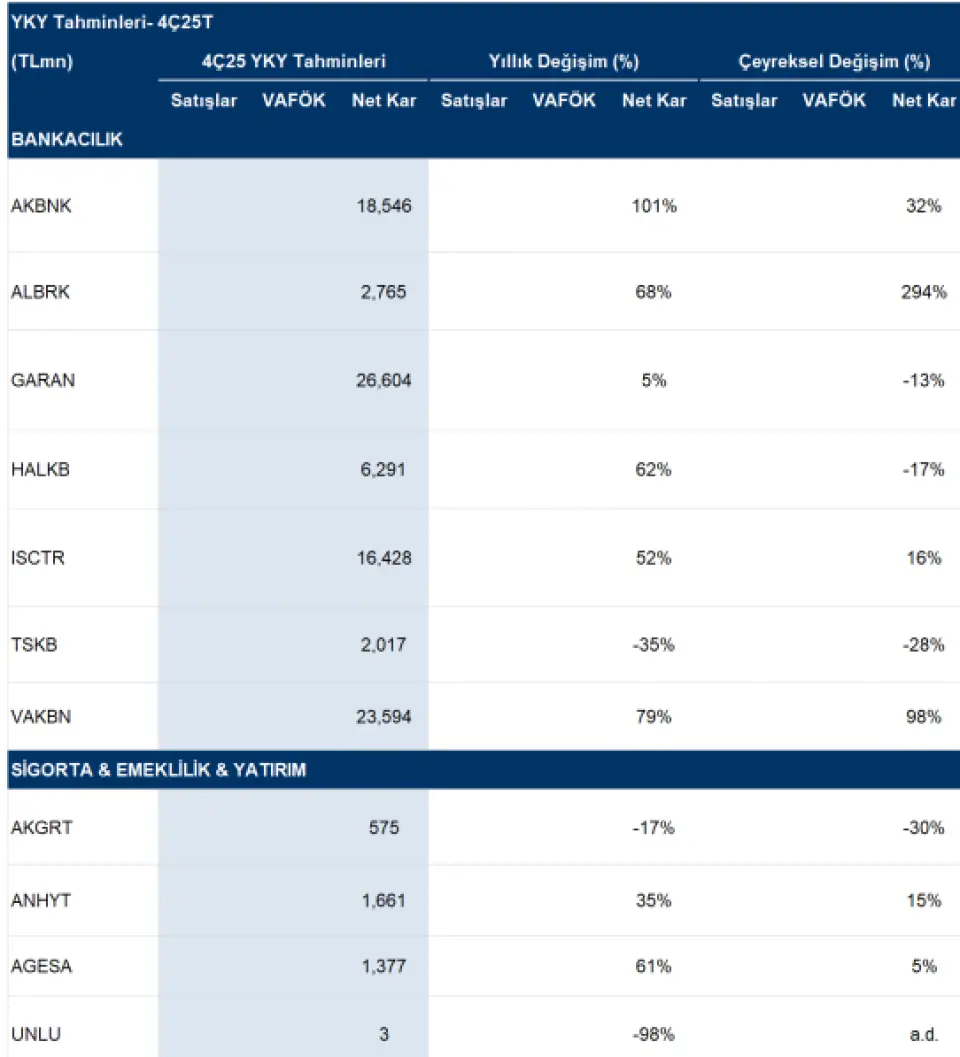
Task: Click ISCTR net profit value 16,428
Action: click(383, 557)
